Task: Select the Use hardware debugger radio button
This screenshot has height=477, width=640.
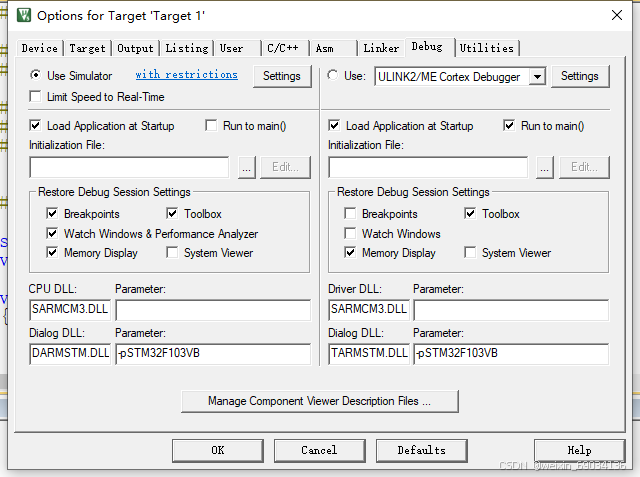Action: click(x=333, y=75)
